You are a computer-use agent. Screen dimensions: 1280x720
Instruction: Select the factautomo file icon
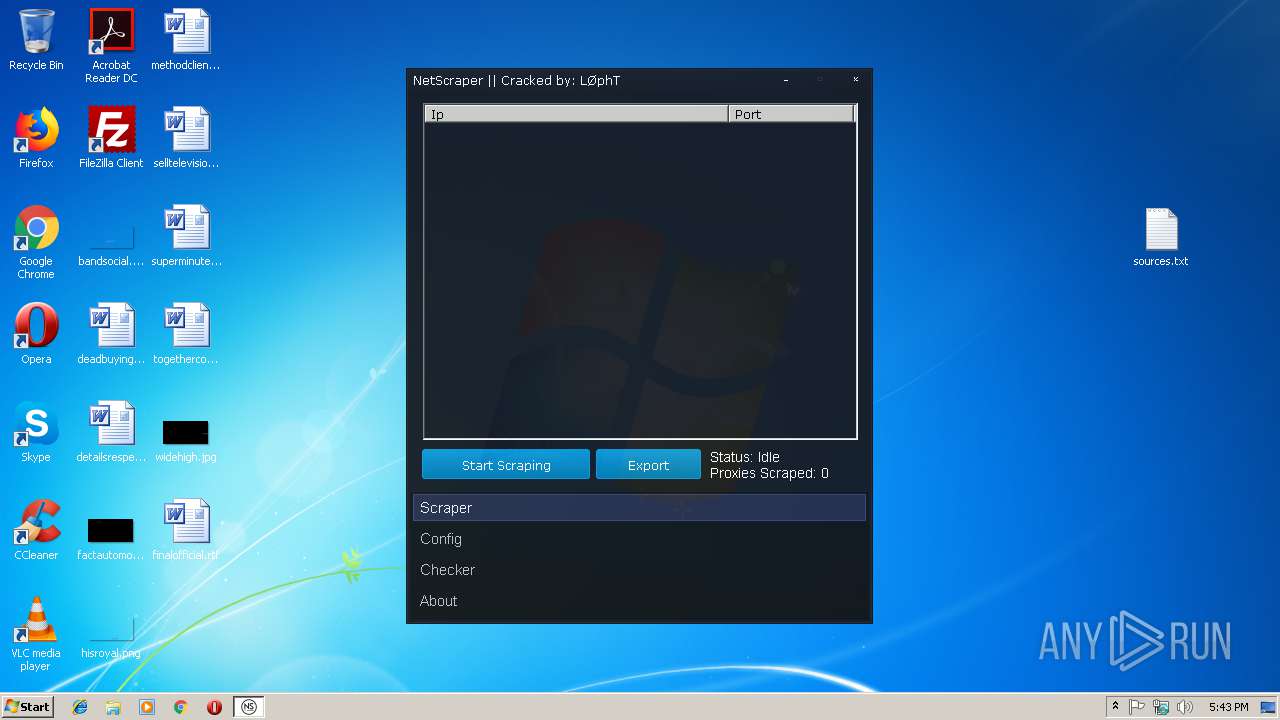coord(111,540)
